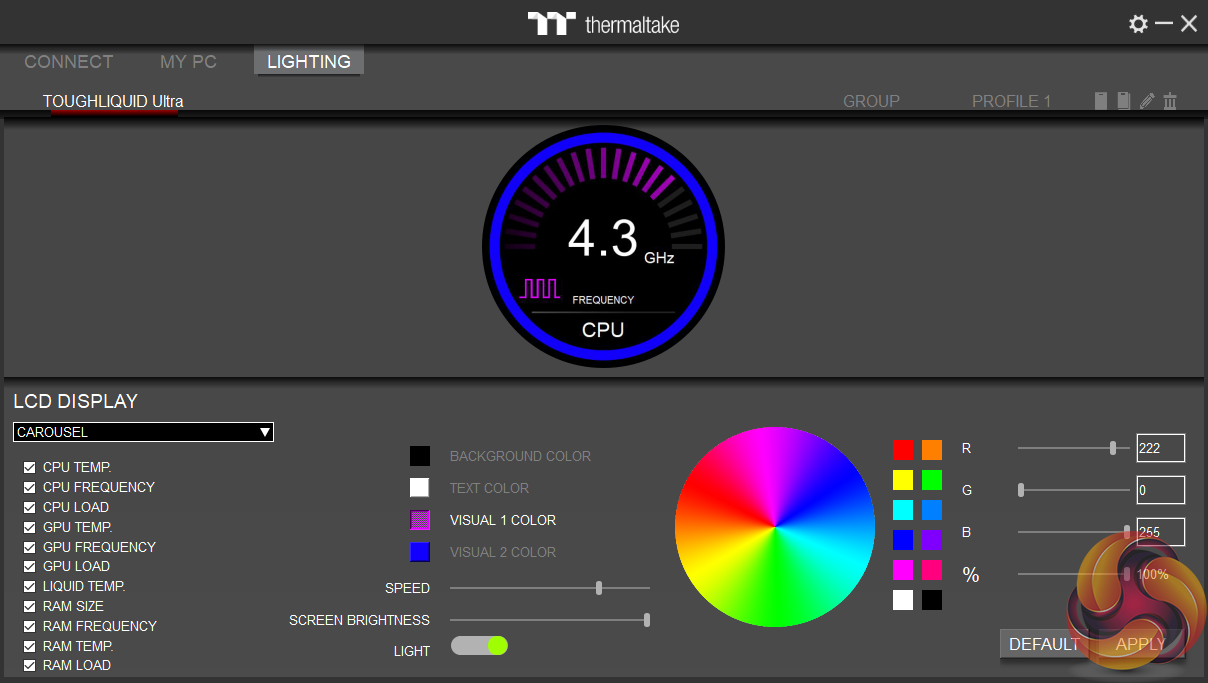Click the LCD DISPLAY heading
This screenshot has width=1208, height=683.
[x=76, y=401]
